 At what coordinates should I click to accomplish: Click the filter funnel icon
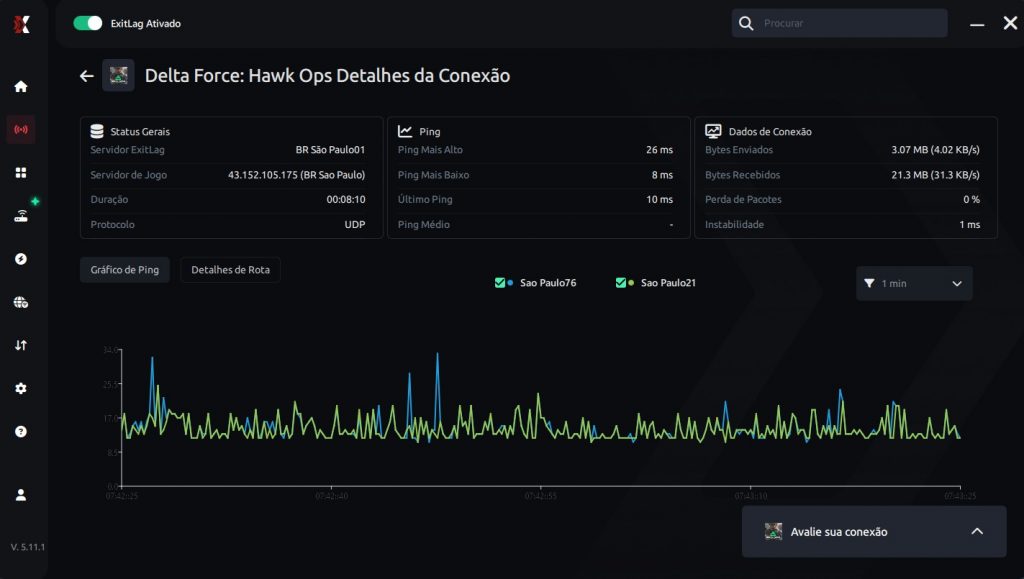869,283
